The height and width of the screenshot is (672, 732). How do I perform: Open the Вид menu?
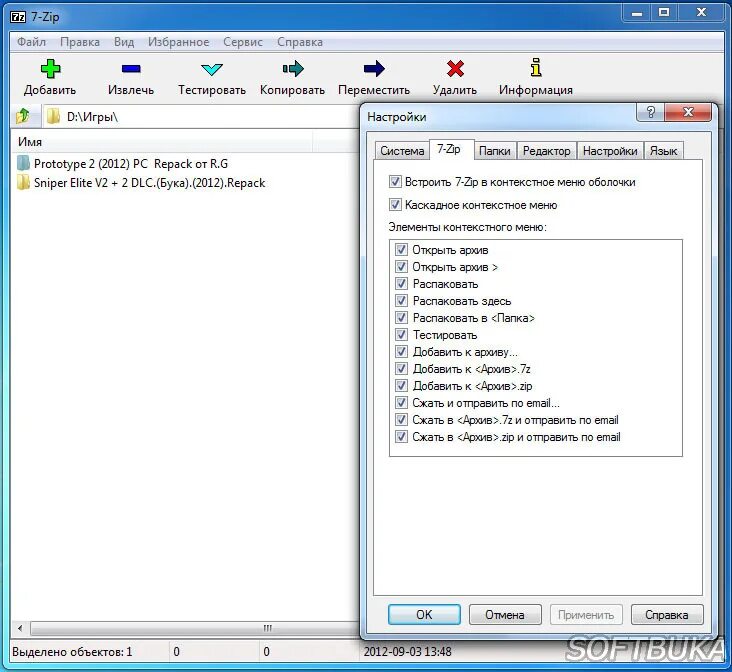point(124,42)
